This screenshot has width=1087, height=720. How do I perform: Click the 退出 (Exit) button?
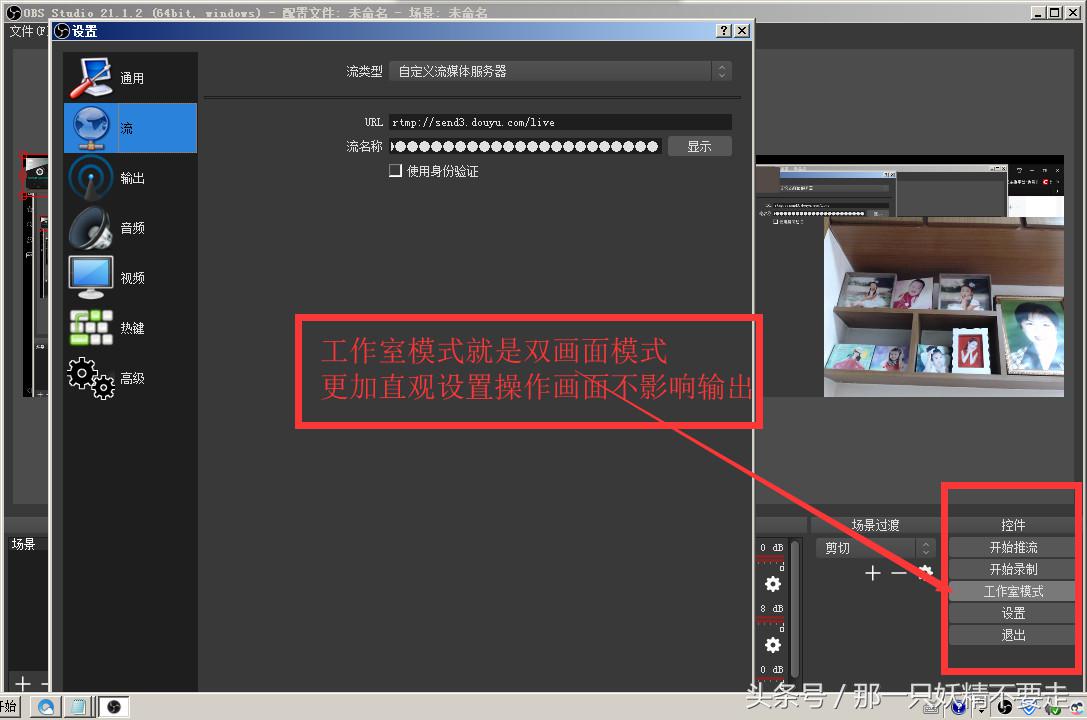pyautogui.click(x=1012, y=634)
